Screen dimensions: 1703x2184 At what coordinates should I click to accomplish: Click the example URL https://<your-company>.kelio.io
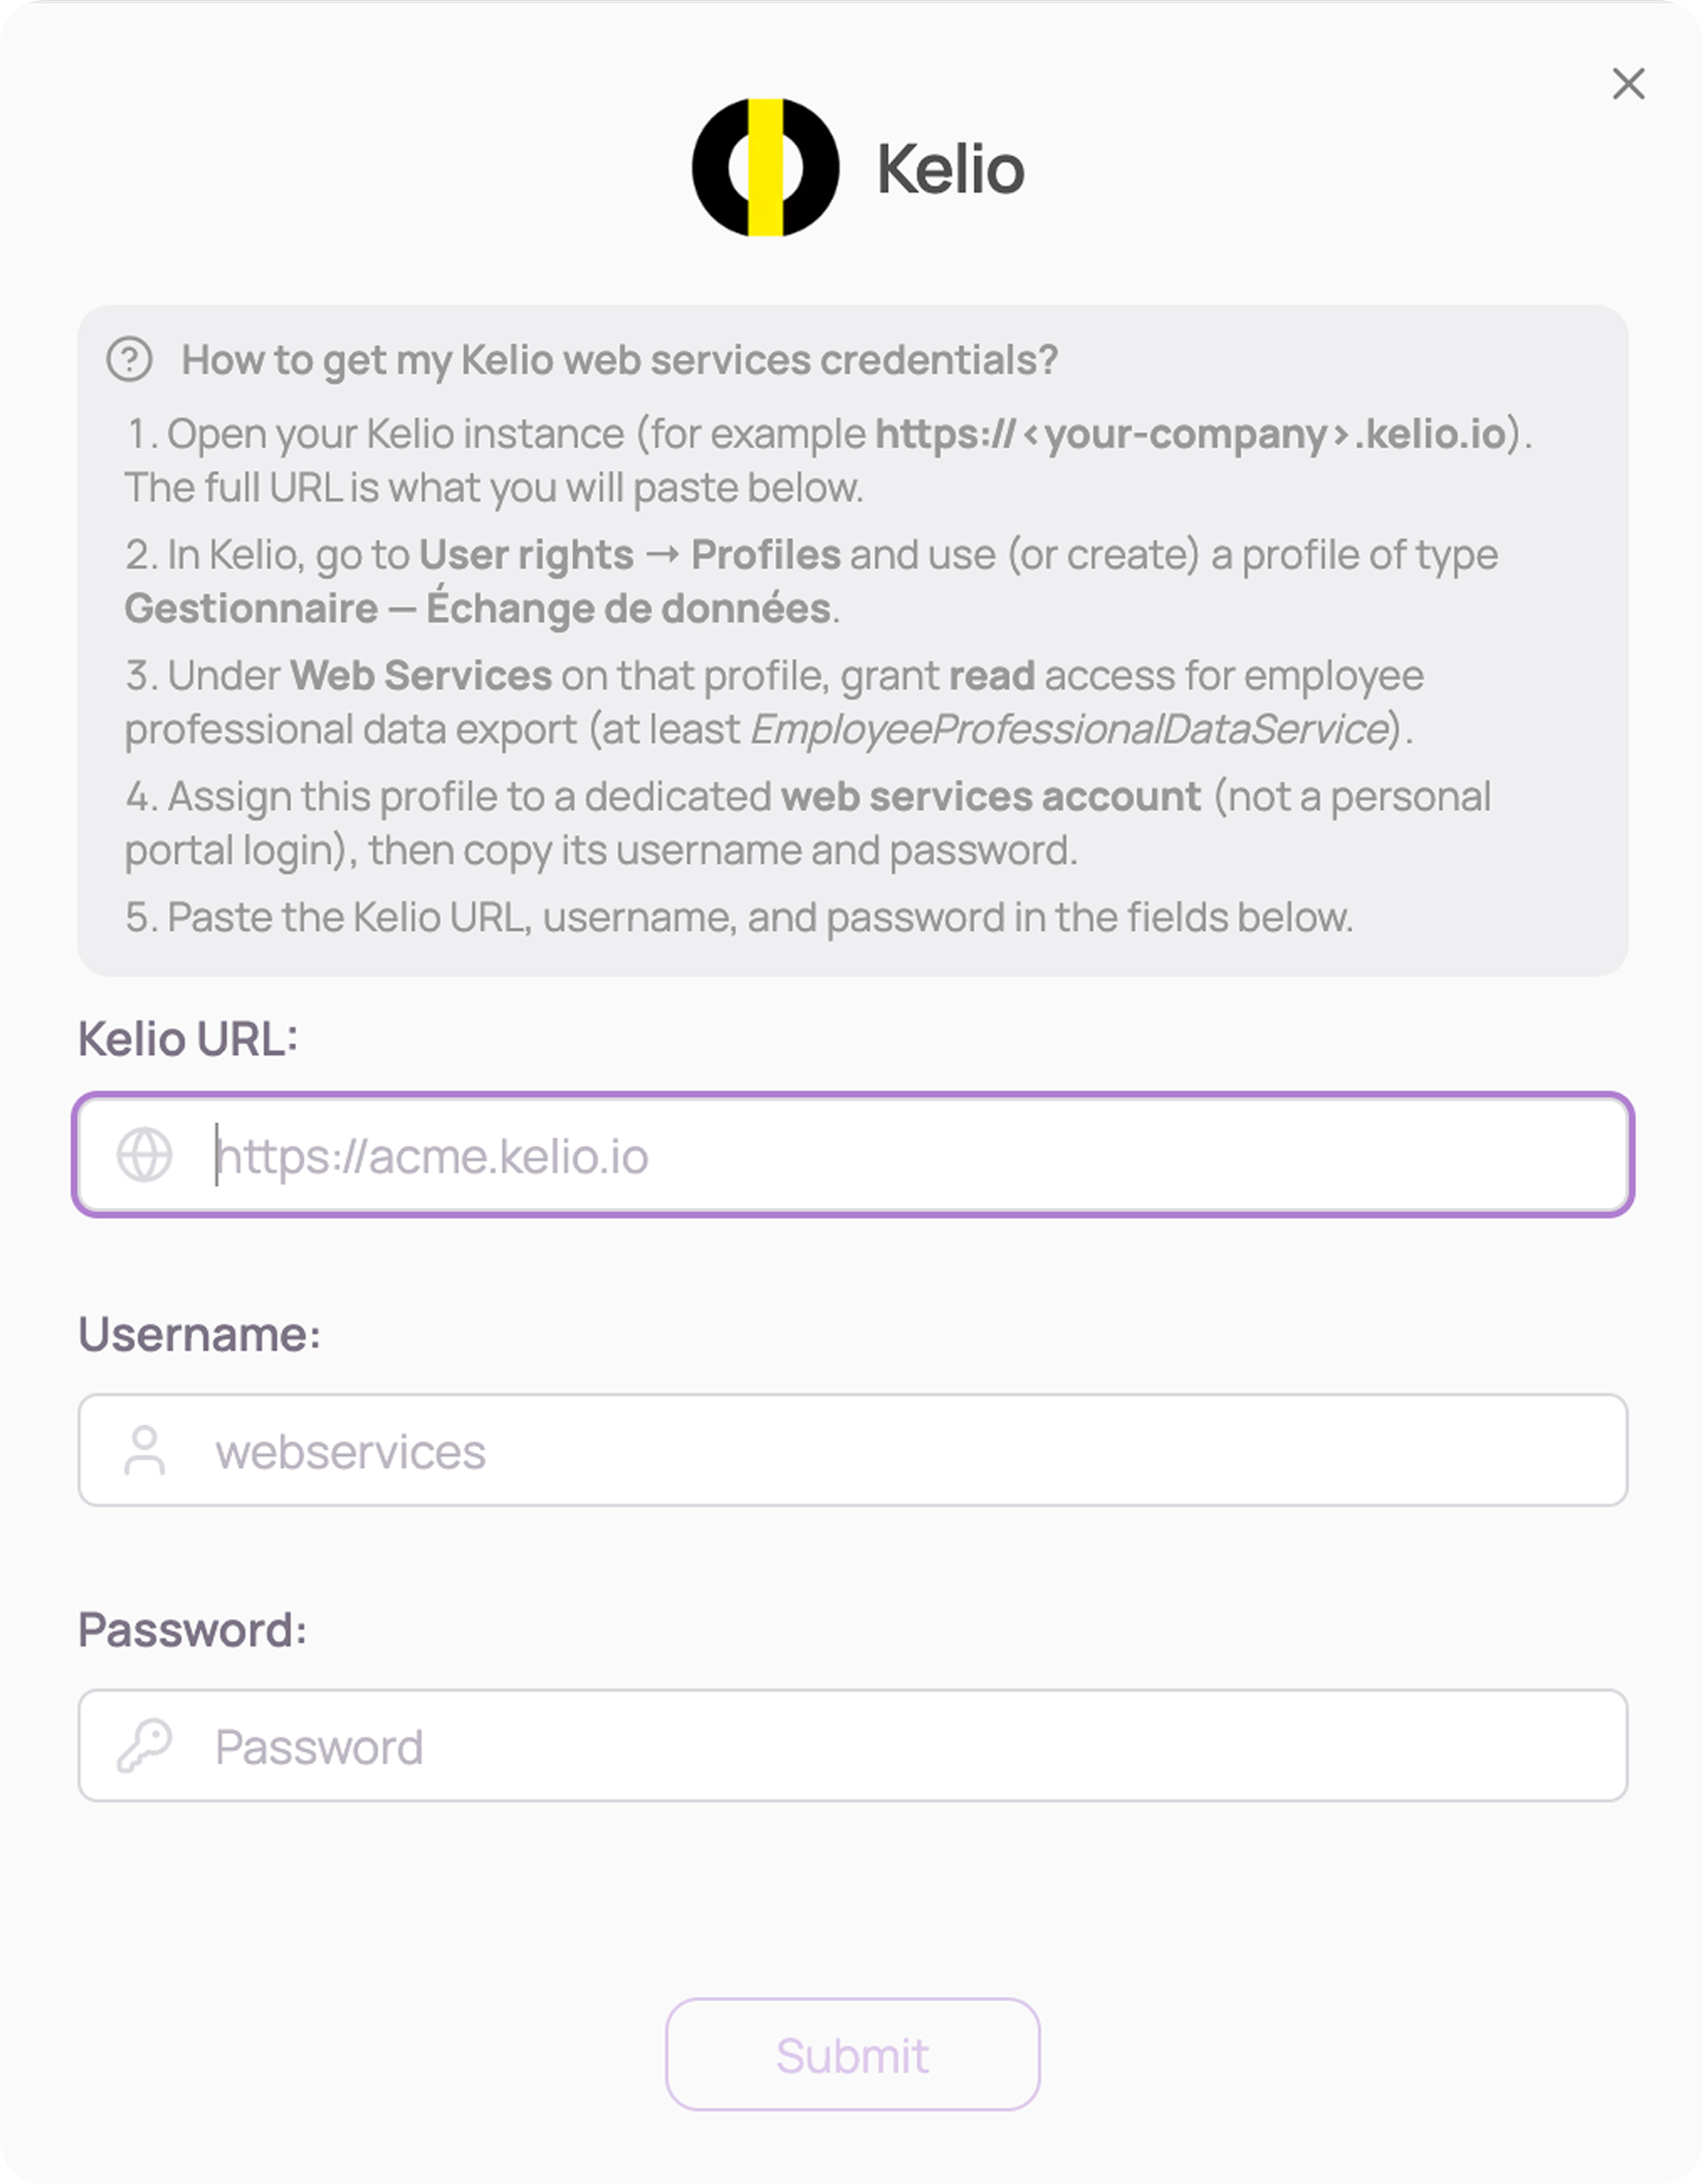(1191, 434)
